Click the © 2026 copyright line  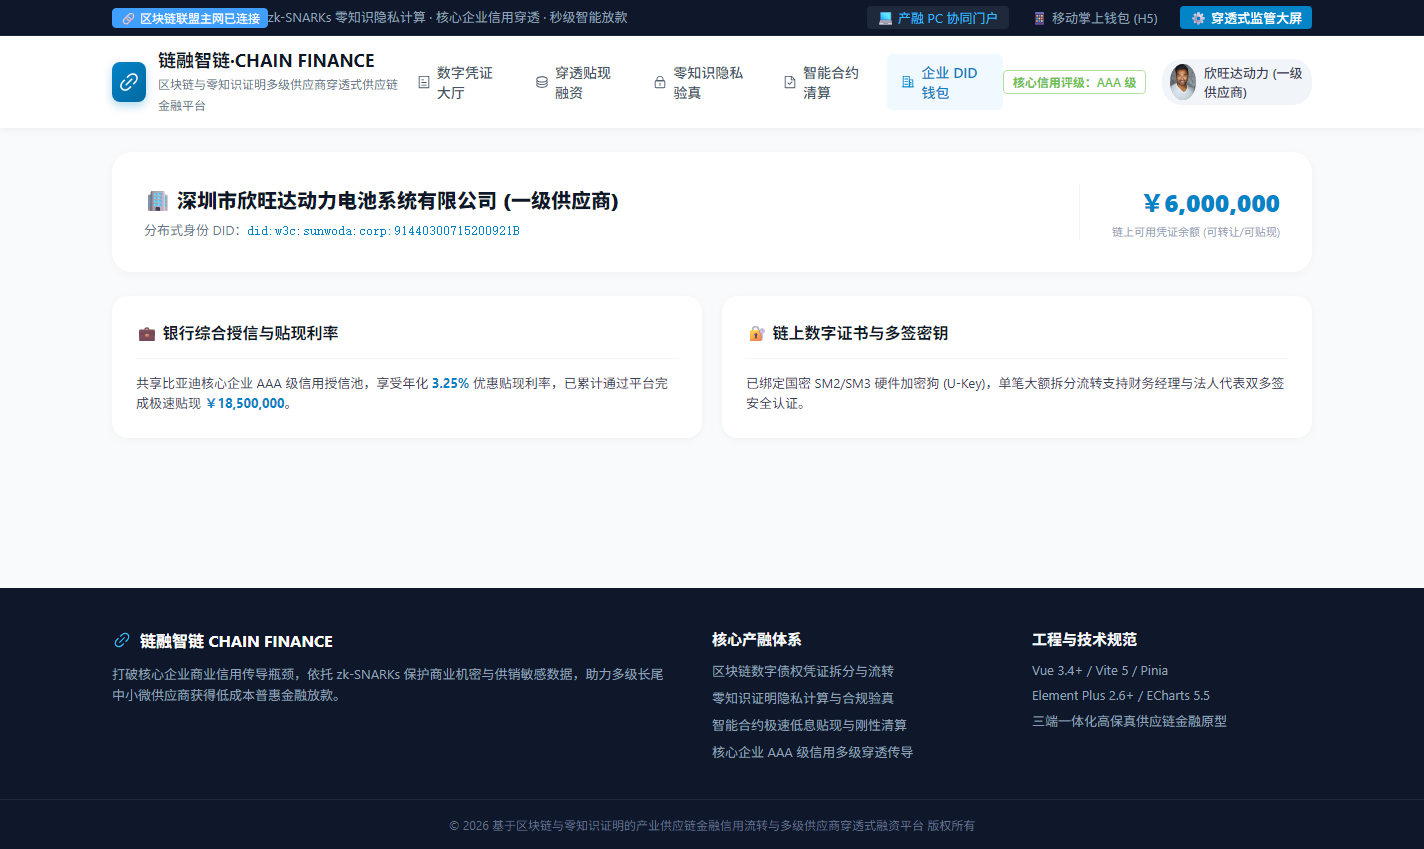pos(712,825)
